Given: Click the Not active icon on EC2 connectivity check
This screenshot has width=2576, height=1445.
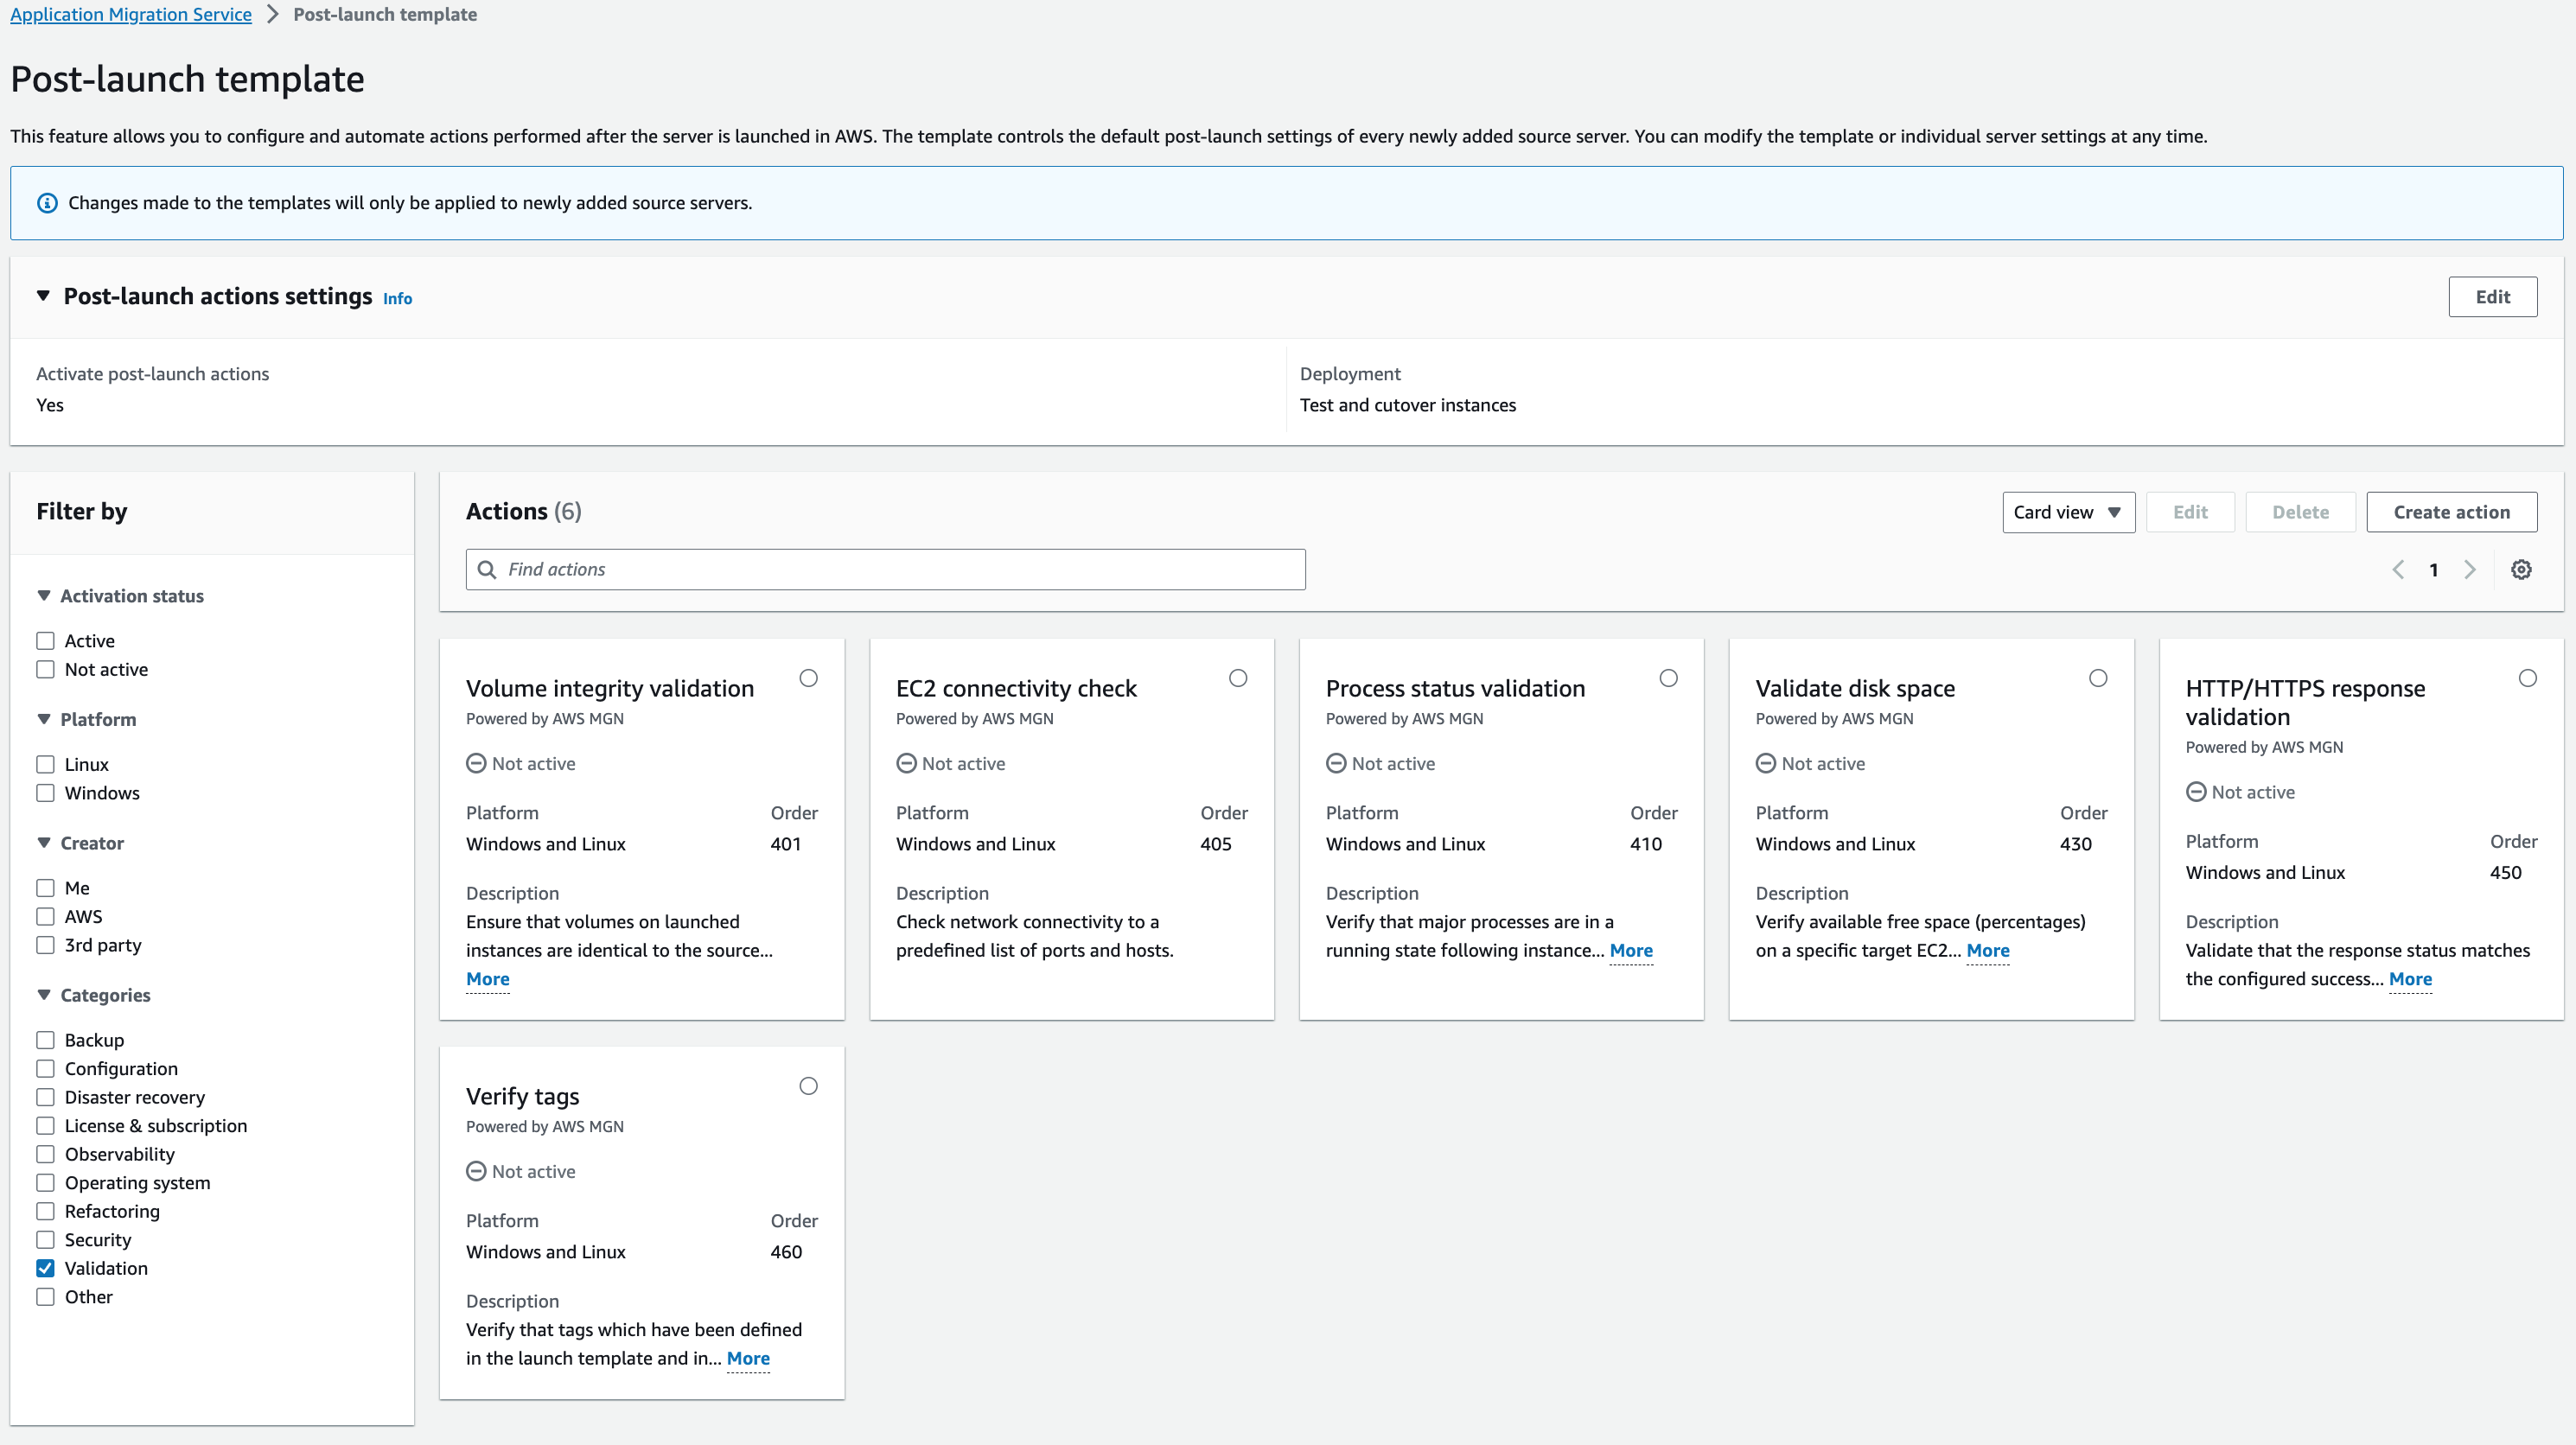Looking at the screenshot, I should tap(906, 763).
